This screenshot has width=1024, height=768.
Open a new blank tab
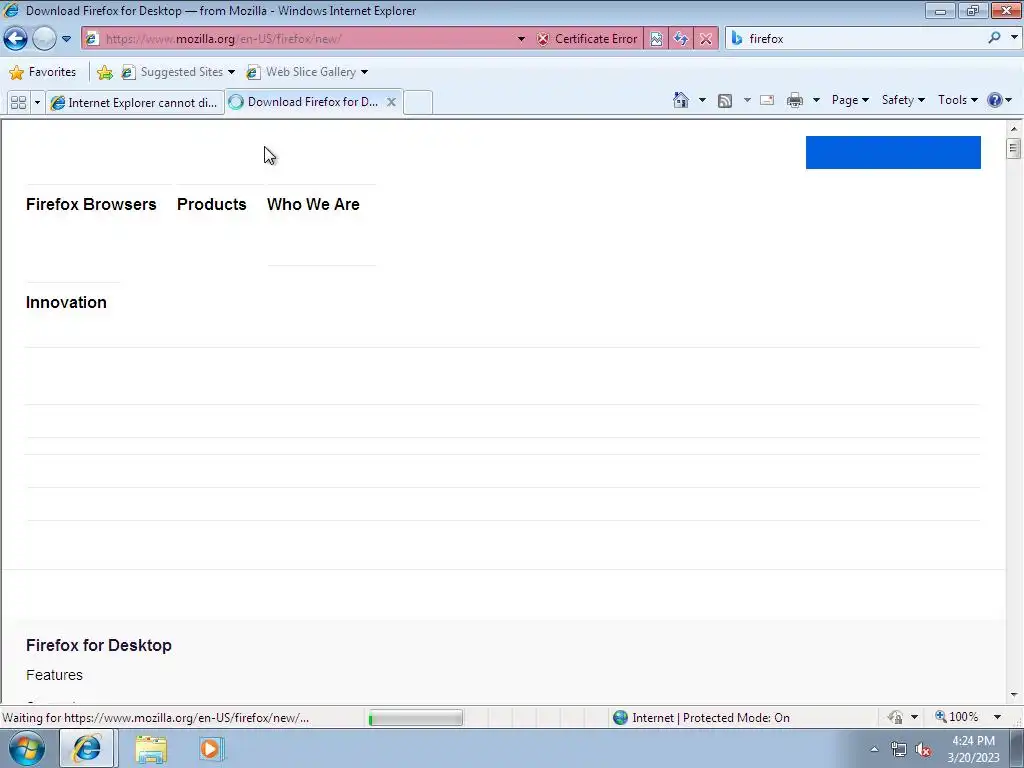coord(418,103)
